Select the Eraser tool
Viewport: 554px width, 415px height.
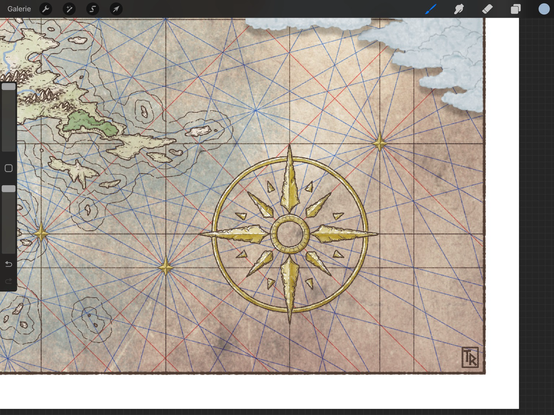coord(487,9)
